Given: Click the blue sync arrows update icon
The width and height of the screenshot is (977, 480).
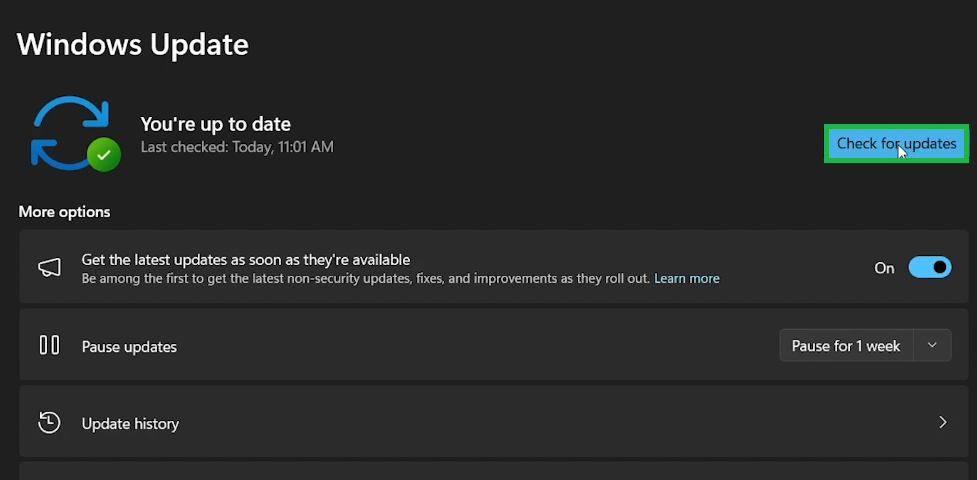Looking at the screenshot, I should tap(70, 133).
